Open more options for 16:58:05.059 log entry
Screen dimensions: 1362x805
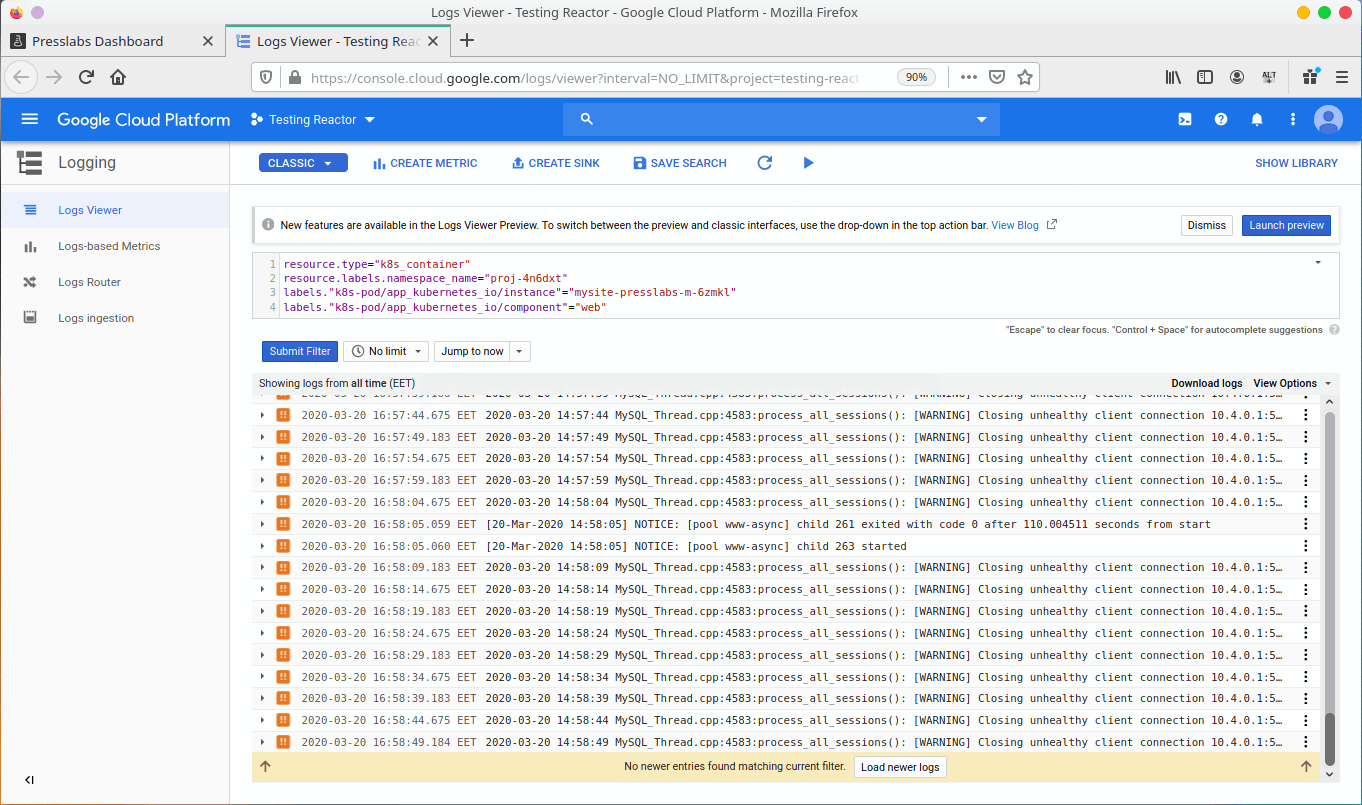pos(1306,524)
